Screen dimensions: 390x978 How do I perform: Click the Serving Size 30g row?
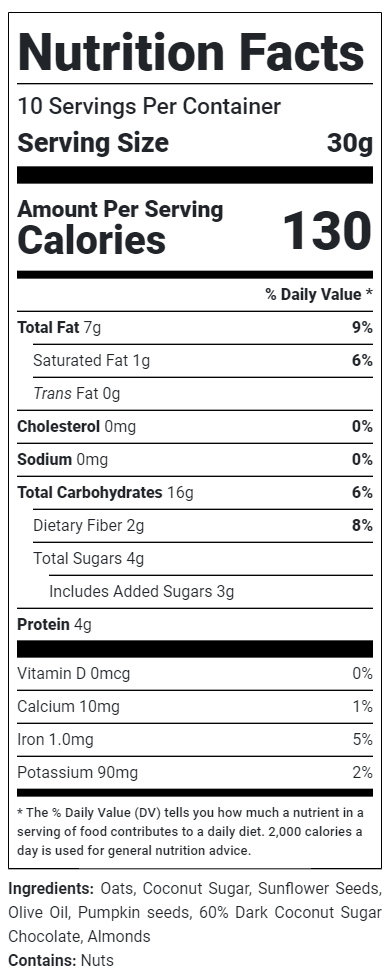click(x=195, y=143)
